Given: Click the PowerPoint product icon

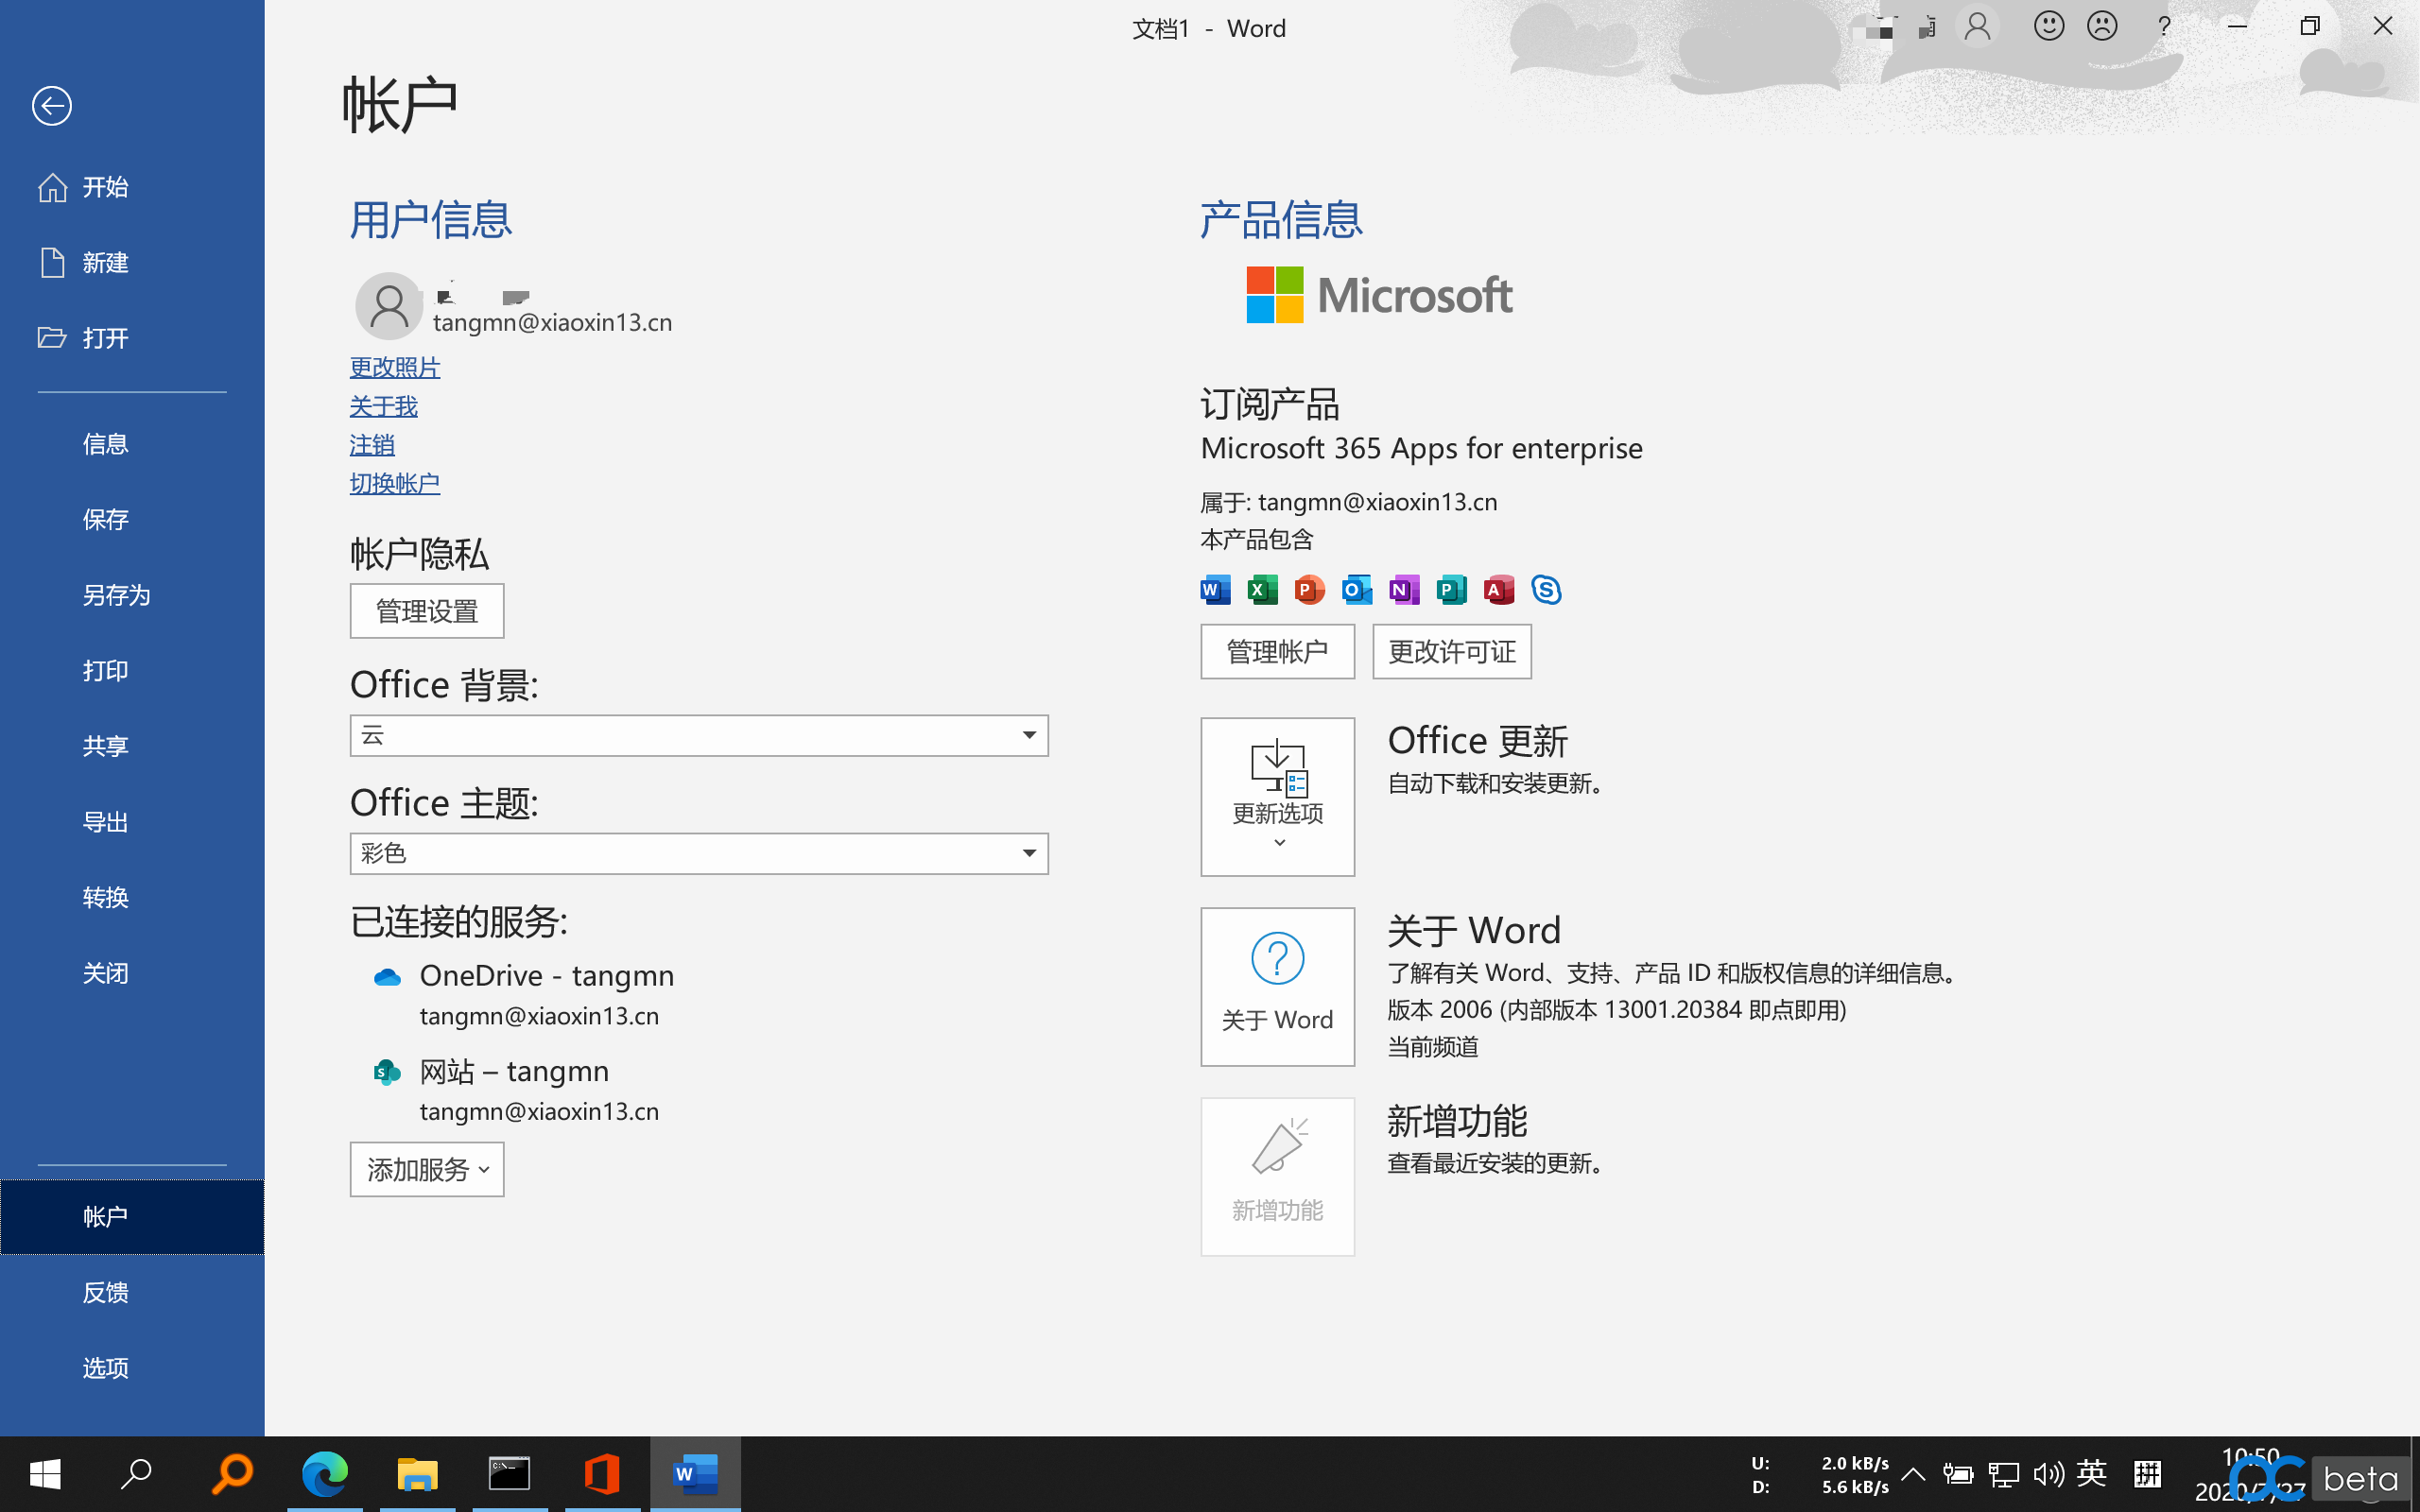Looking at the screenshot, I should point(1309,590).
